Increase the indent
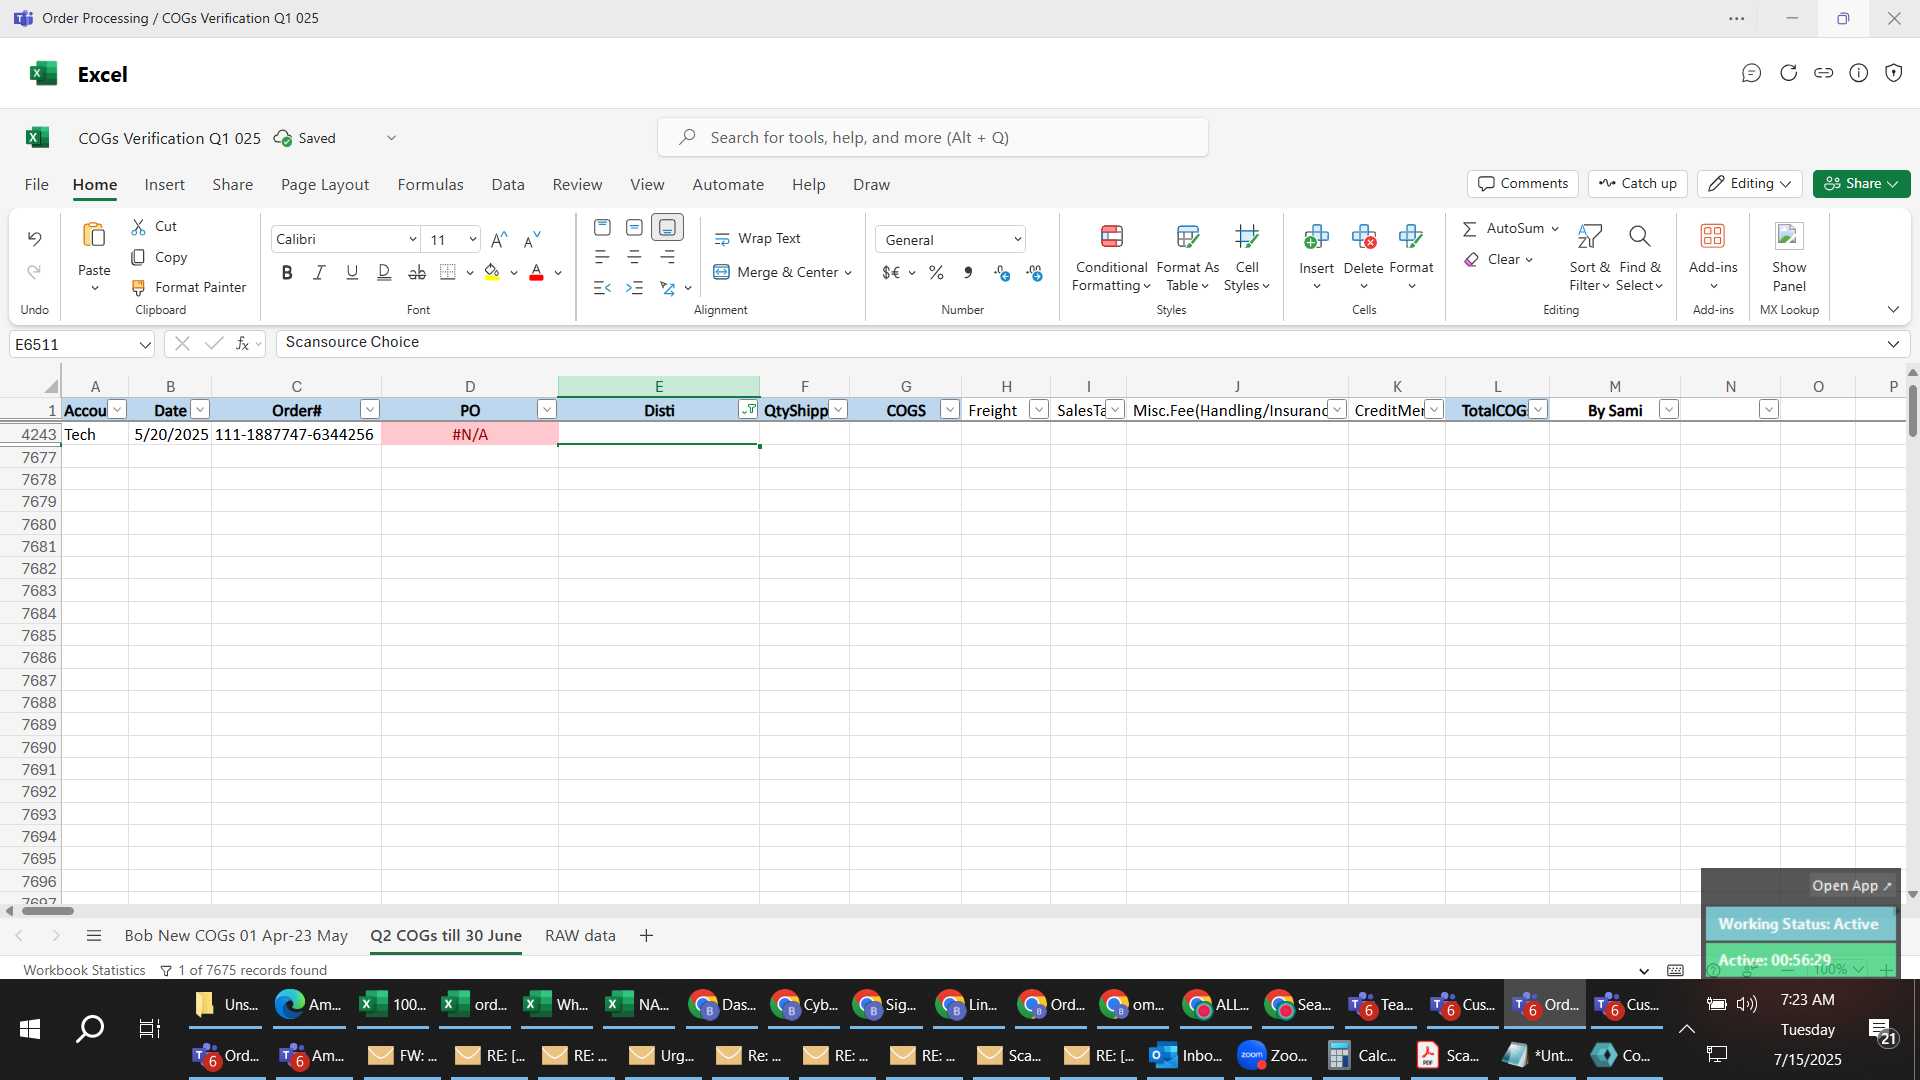The width and height of the screenshot is (1920, 1080). click(x=634, y=288)
